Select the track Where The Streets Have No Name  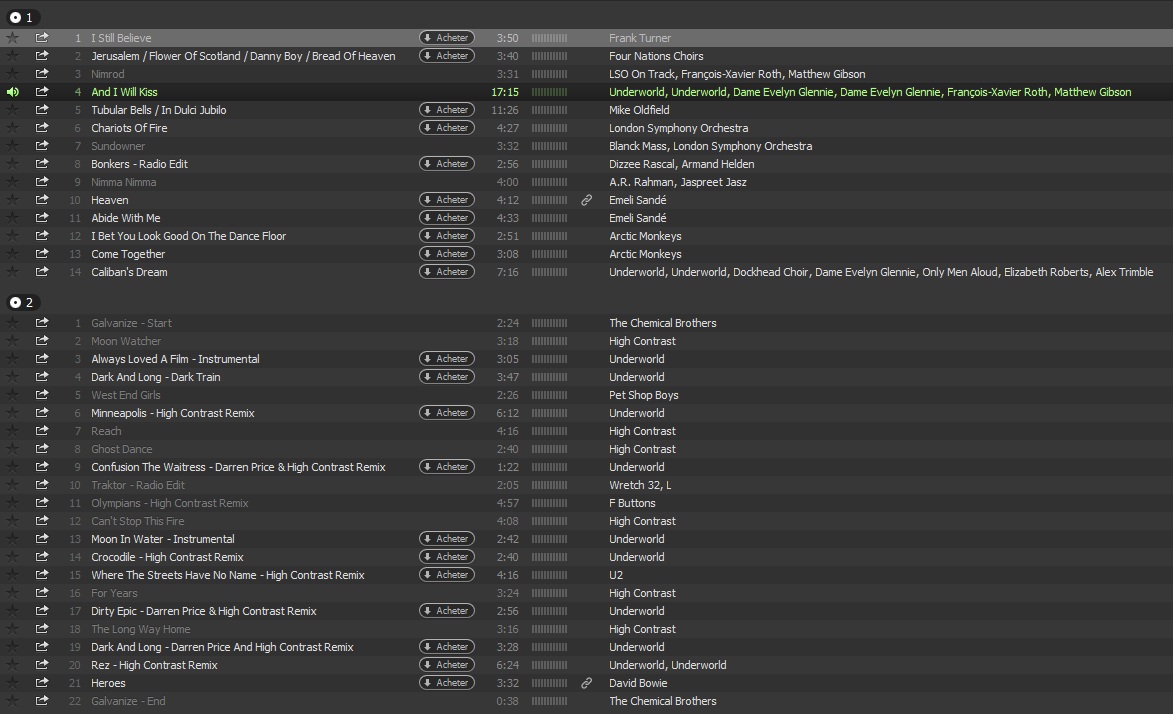point(227,575)
